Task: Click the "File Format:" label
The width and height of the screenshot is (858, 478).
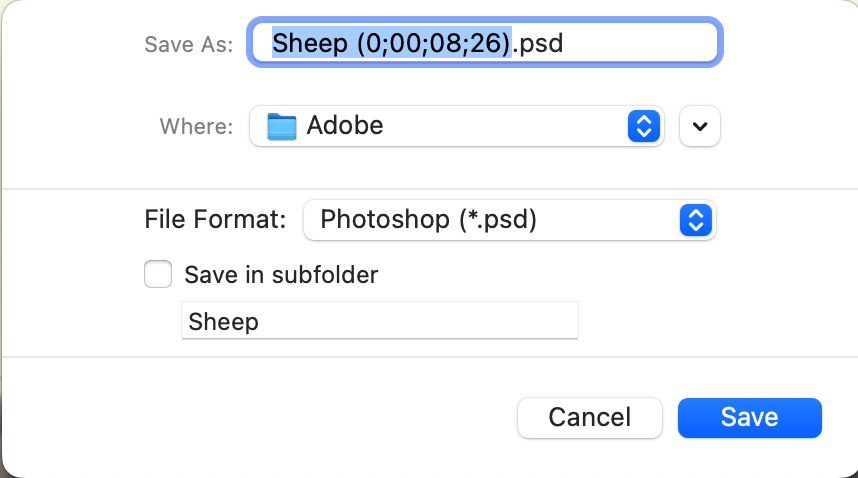Action: point(216,219)
